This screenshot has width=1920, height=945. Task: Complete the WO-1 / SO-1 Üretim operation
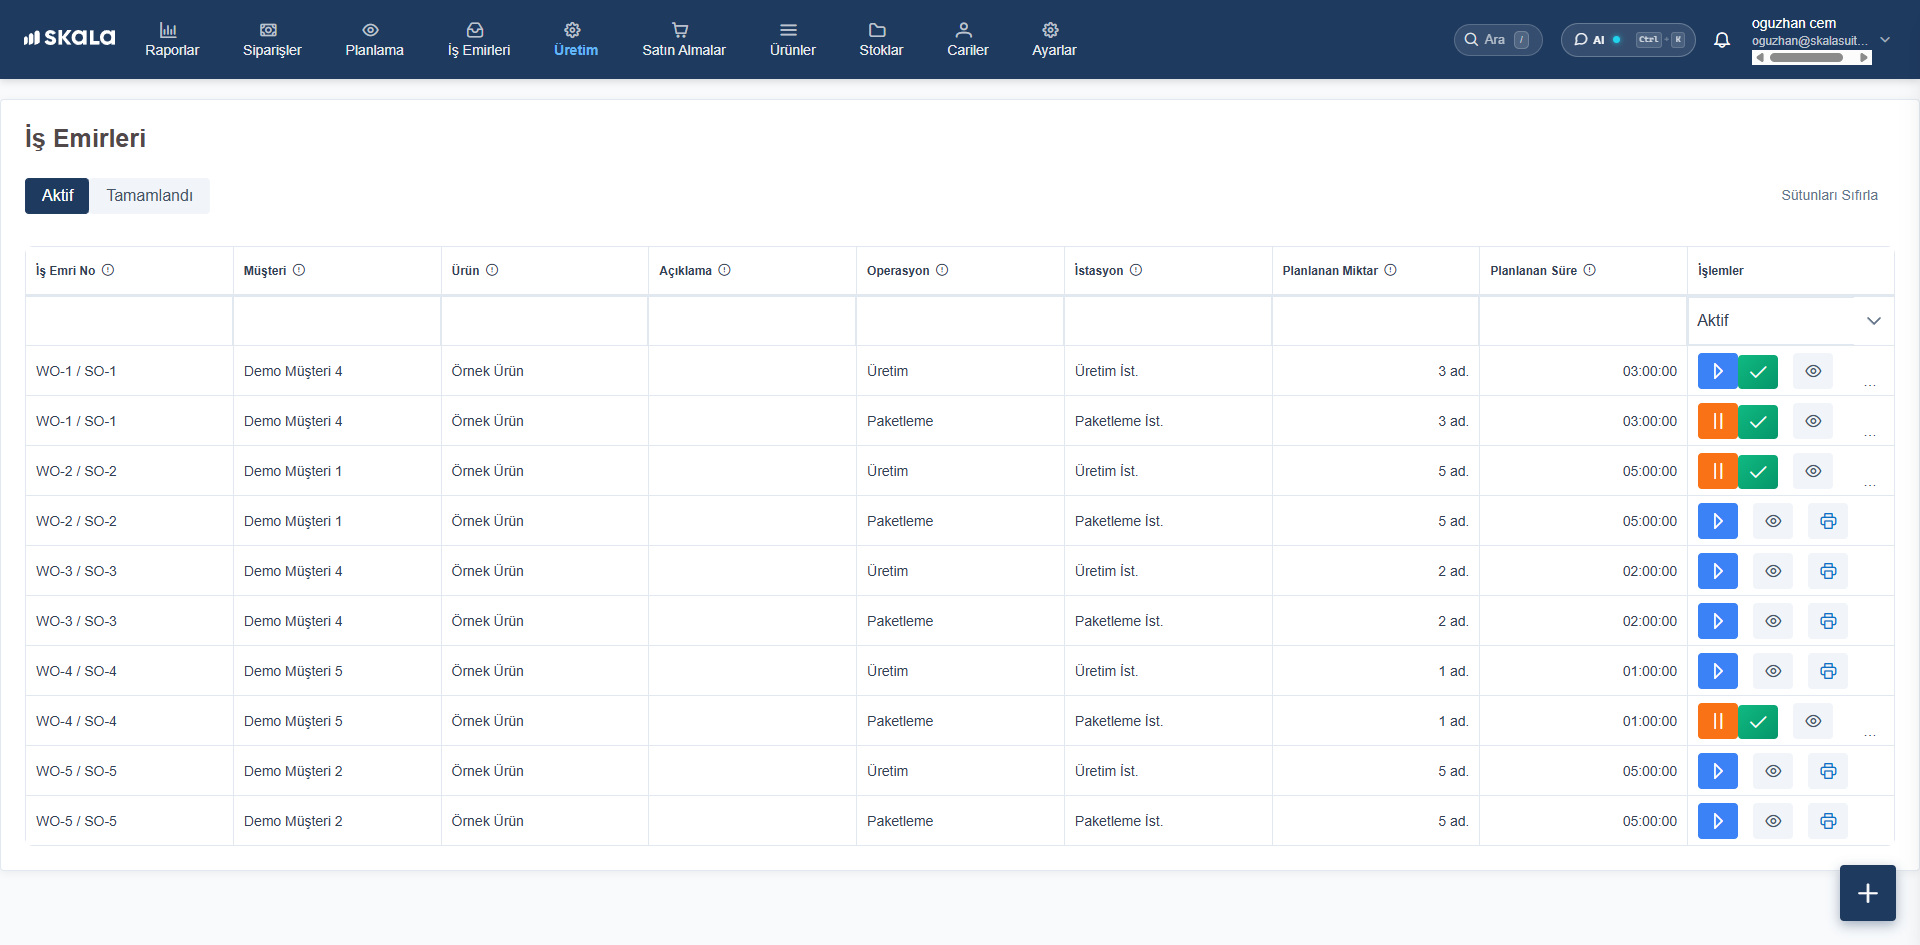[1757, 371]
